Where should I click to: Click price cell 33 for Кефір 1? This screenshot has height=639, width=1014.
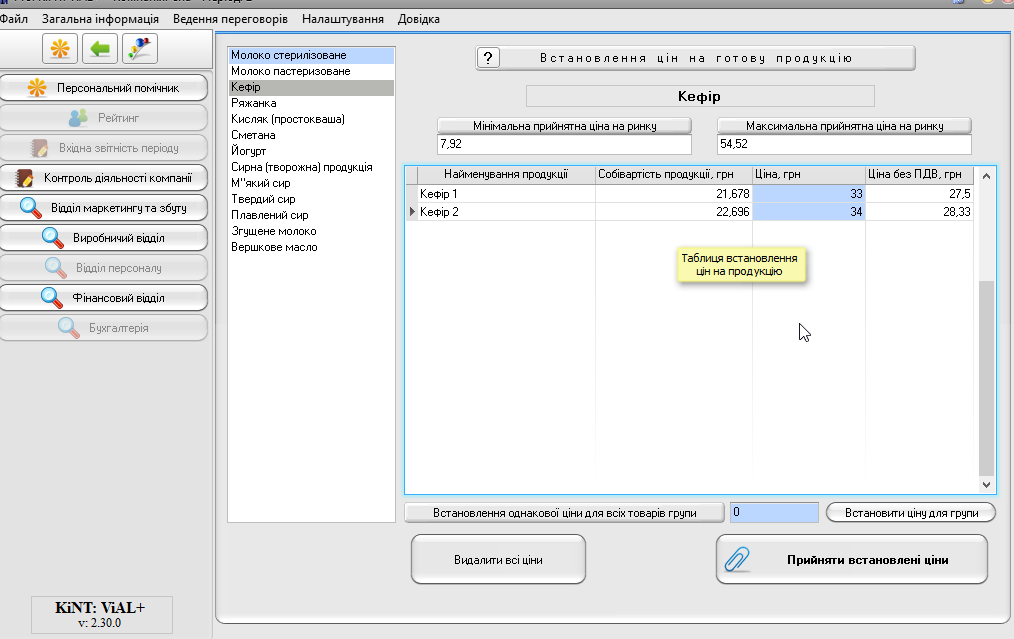pos(808,193)
